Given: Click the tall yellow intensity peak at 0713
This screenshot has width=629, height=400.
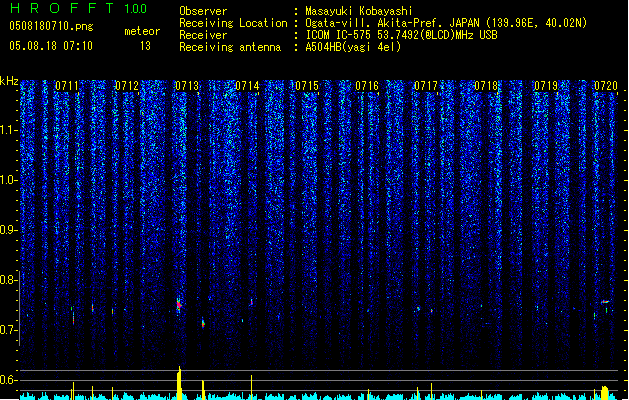Looking at the screenshot, I should pyautogui.click(x=179, y=383).
